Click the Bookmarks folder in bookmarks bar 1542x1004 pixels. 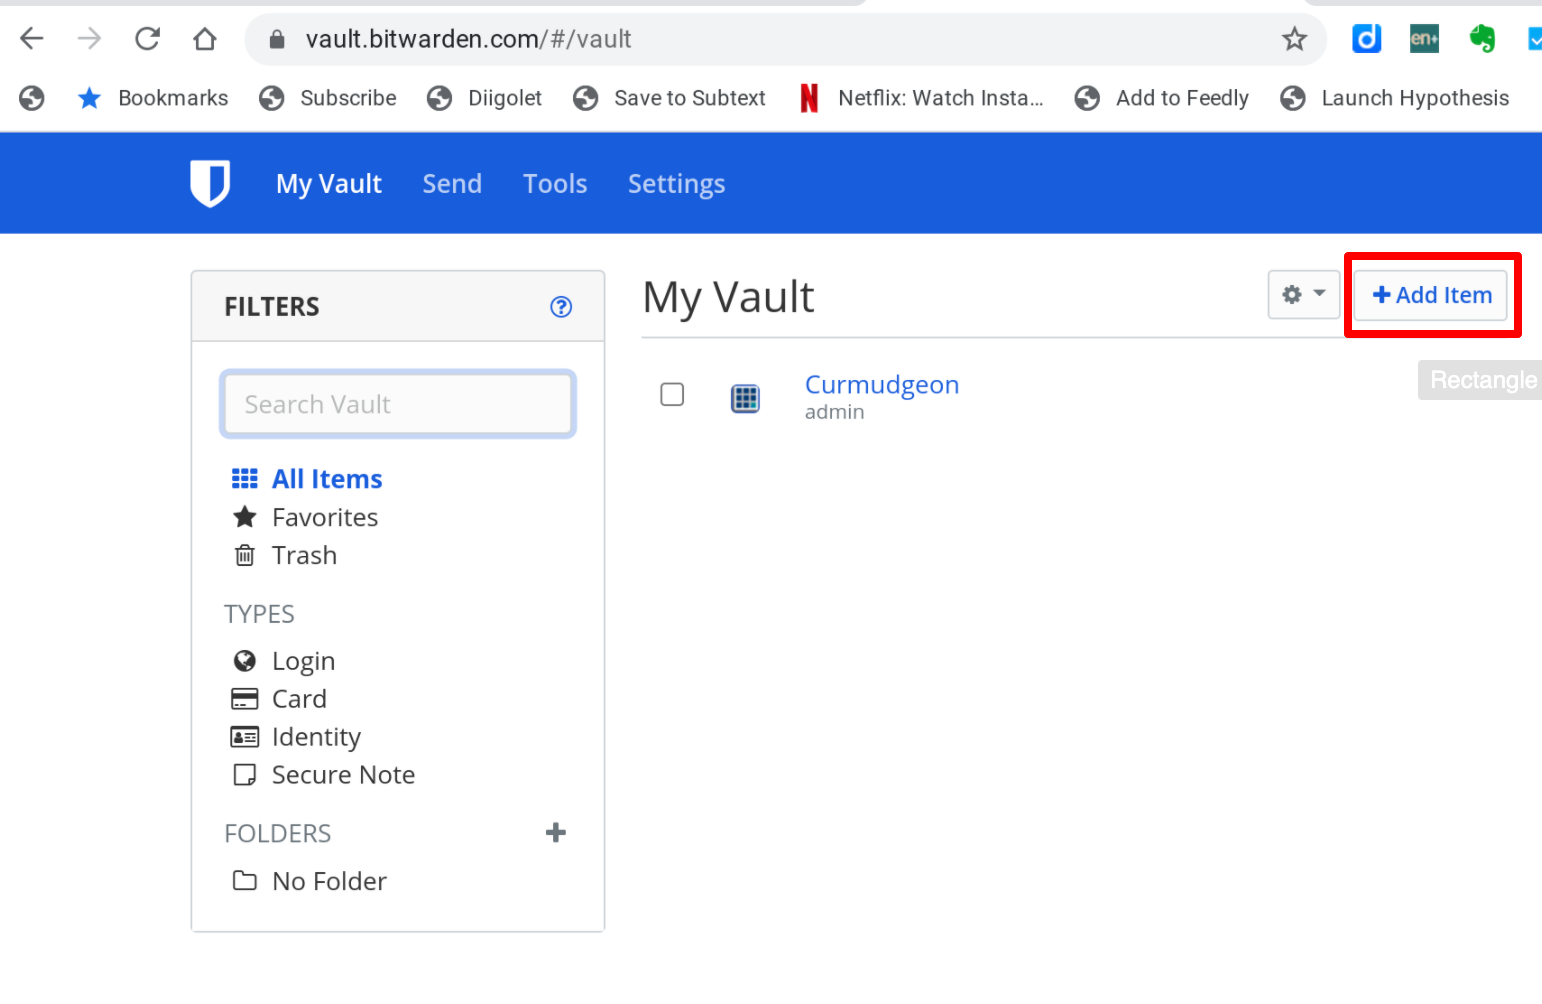153,98
